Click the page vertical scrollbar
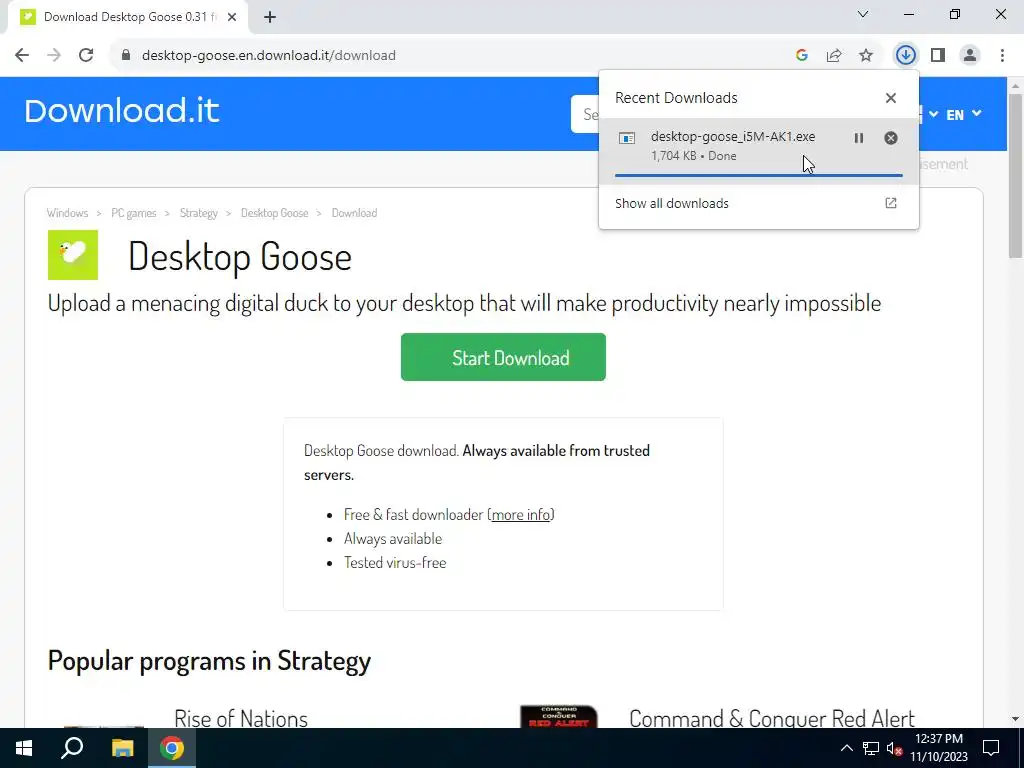Screen dimensions: 1024x768 (1015, 175)
